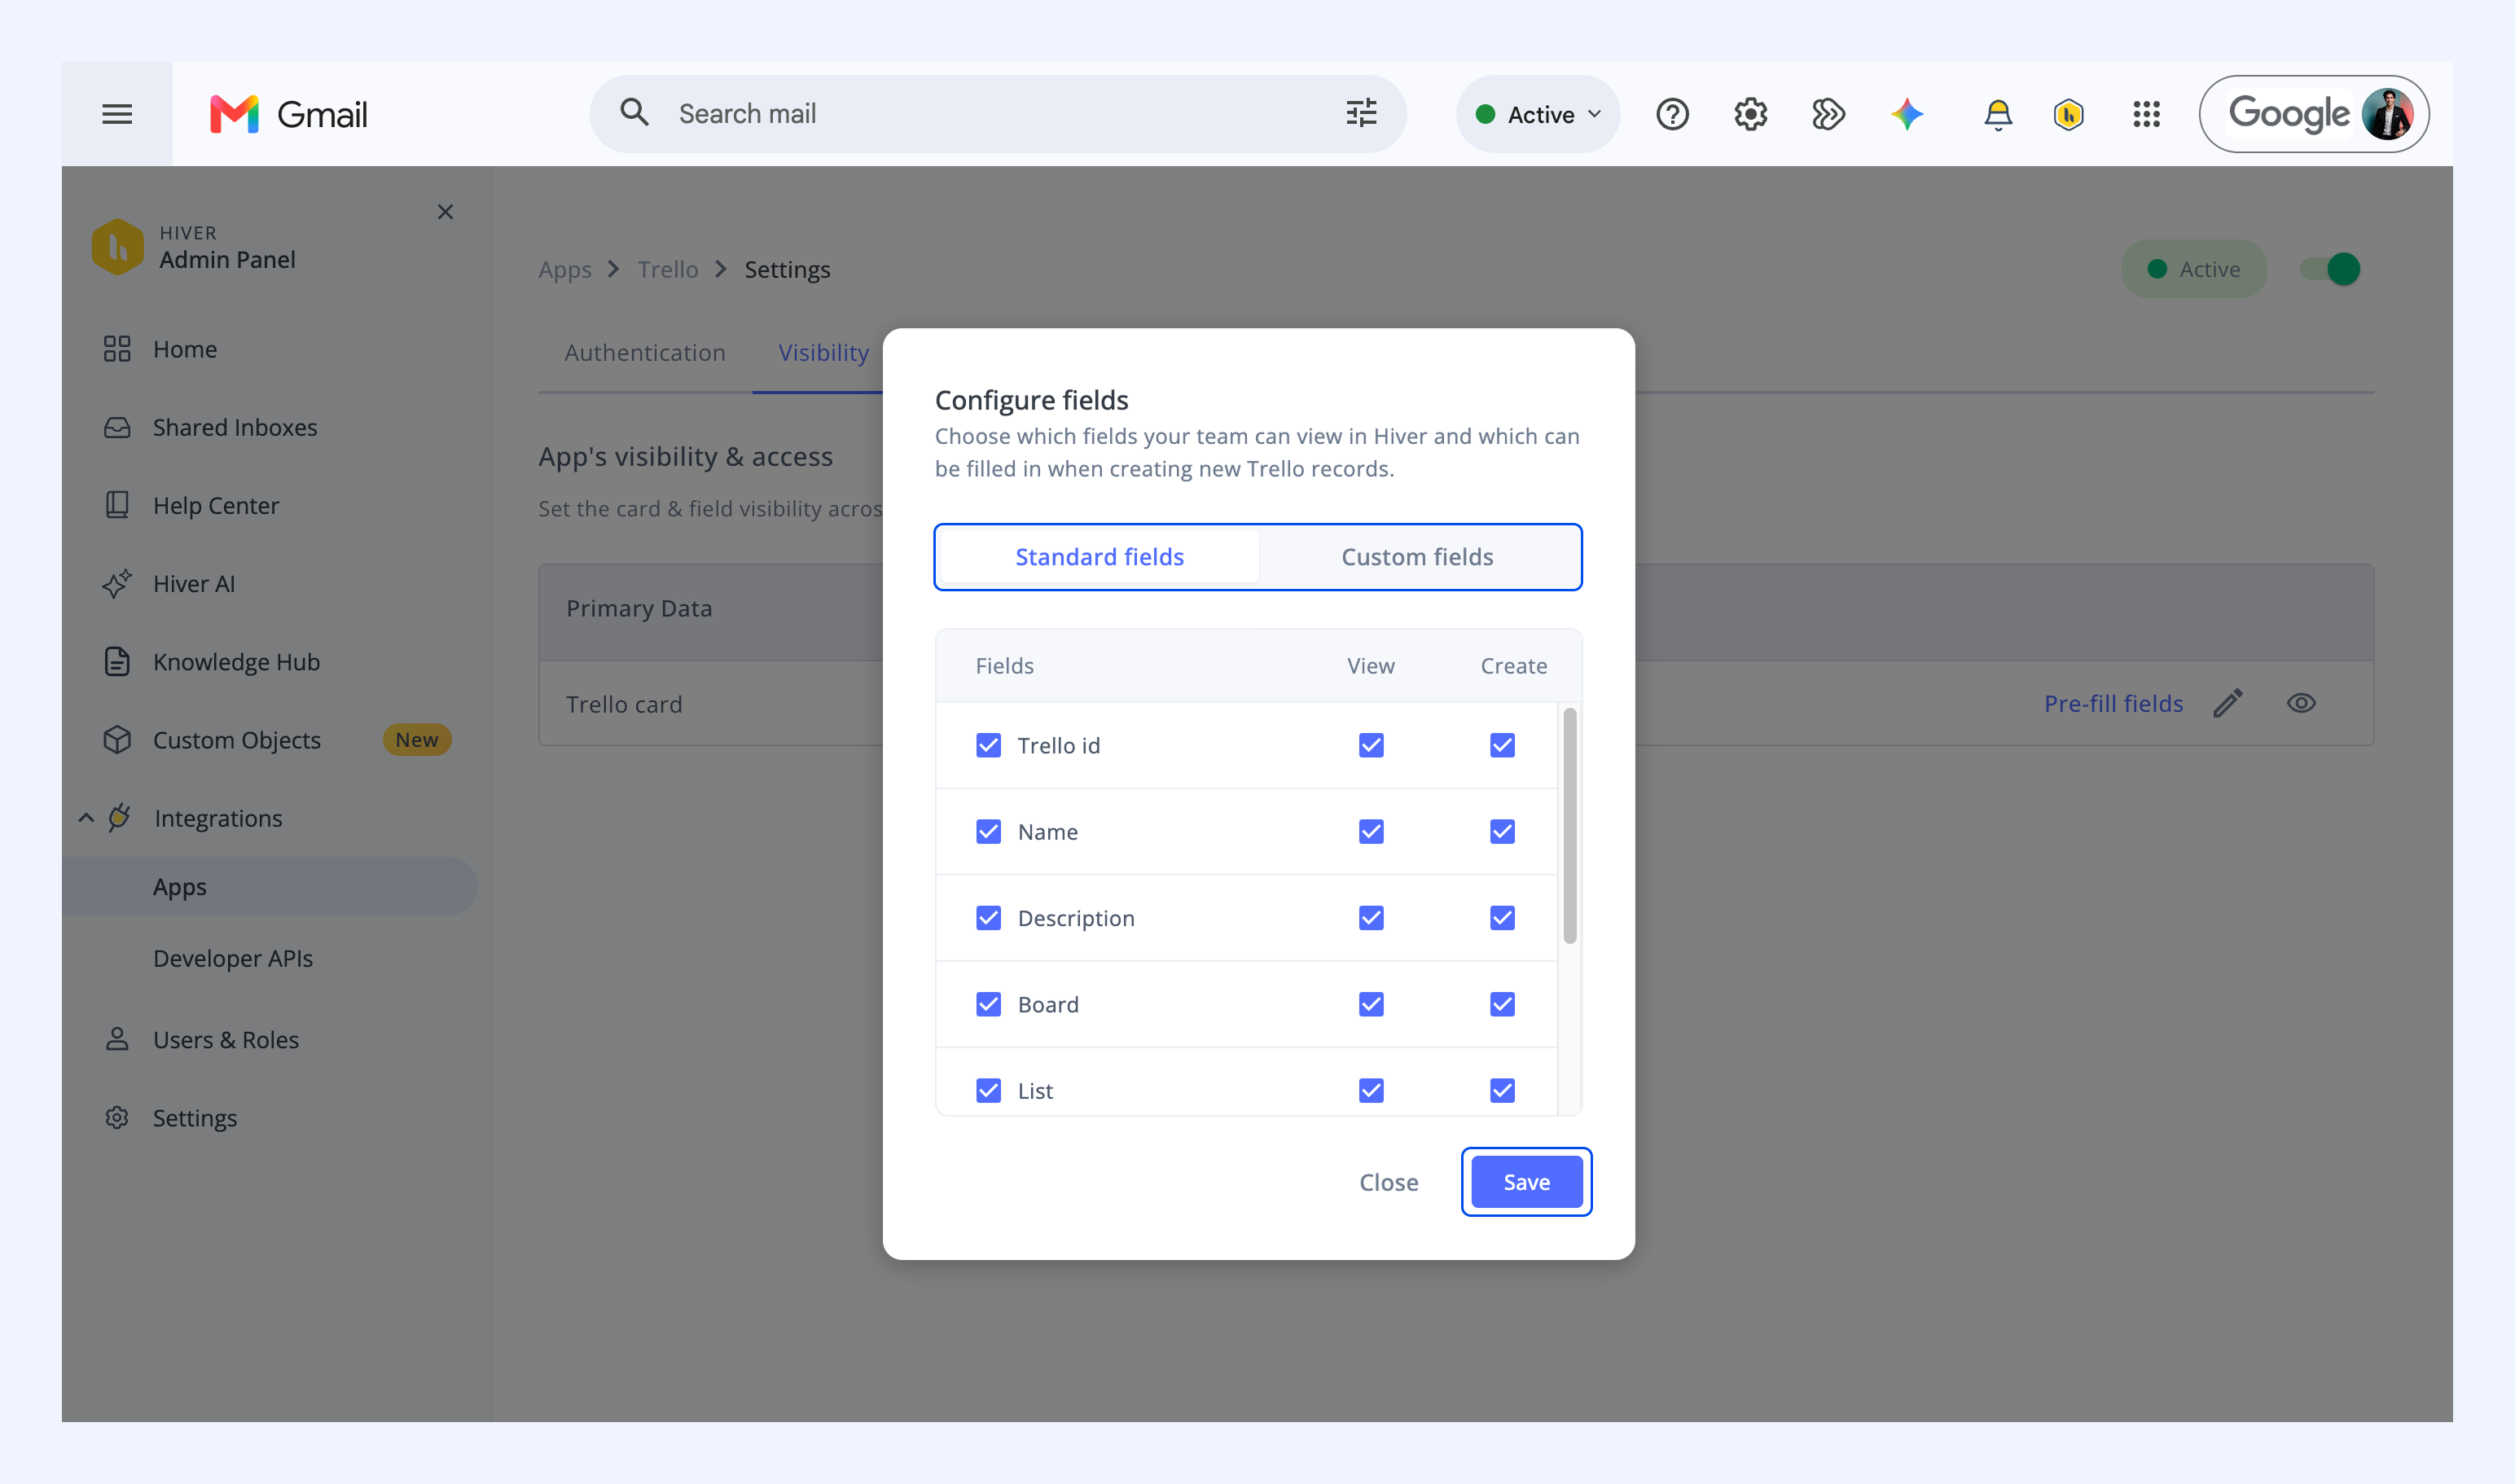Open Custom Objects in sidebar

(x=237, y=740)
